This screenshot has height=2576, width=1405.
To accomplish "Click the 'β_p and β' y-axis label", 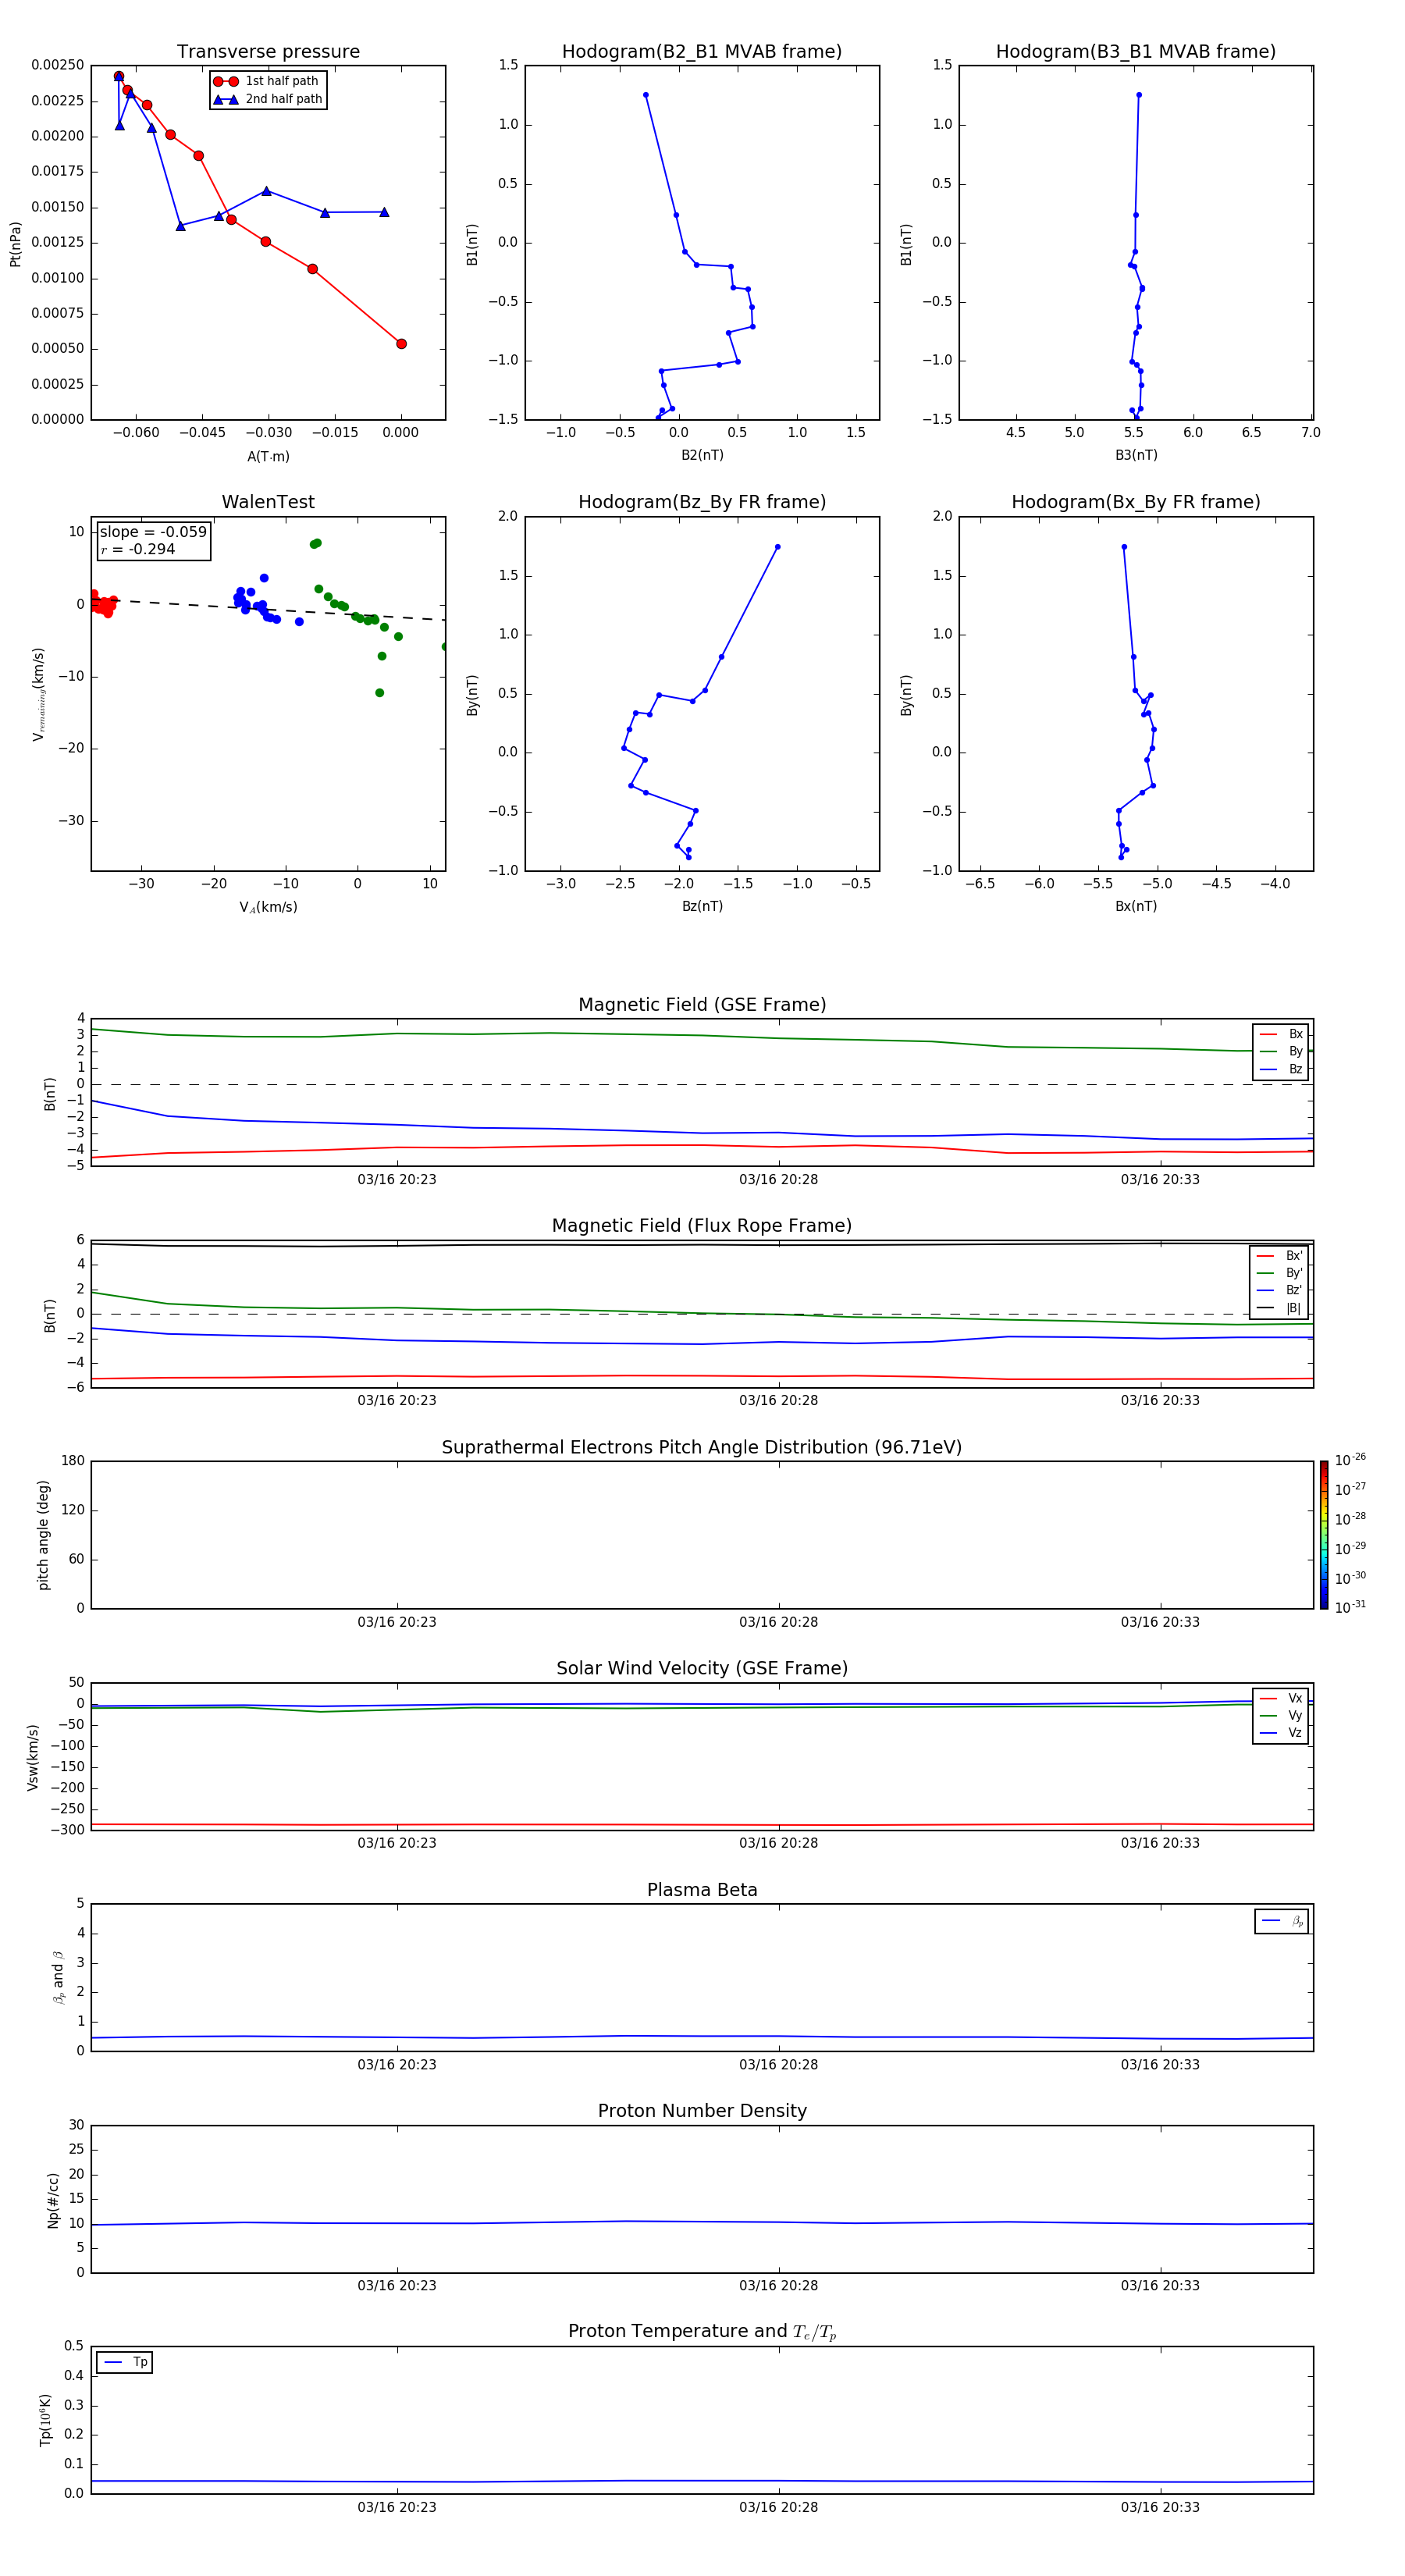I will coord(58,1977).
